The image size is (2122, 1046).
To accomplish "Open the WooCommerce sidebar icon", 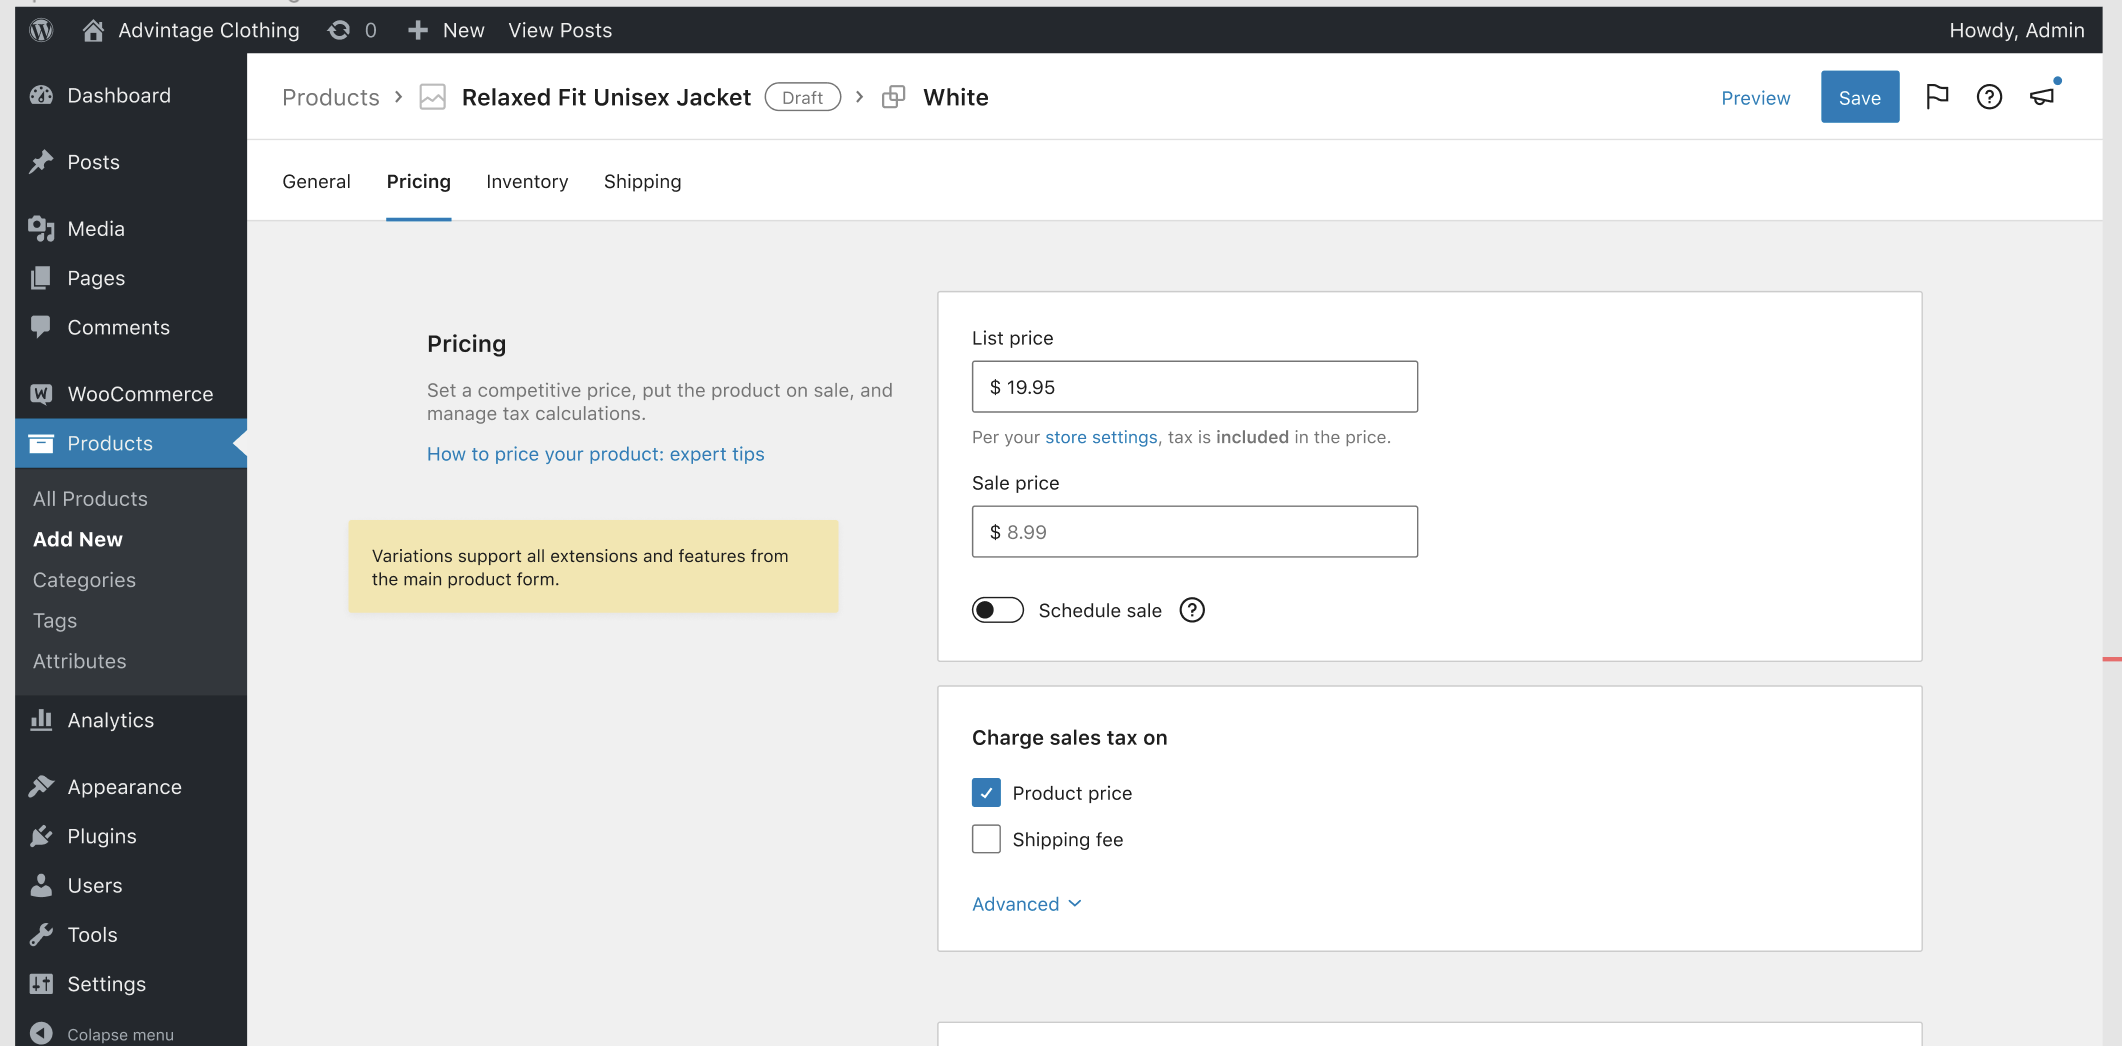I will click(x=40, y=394).
